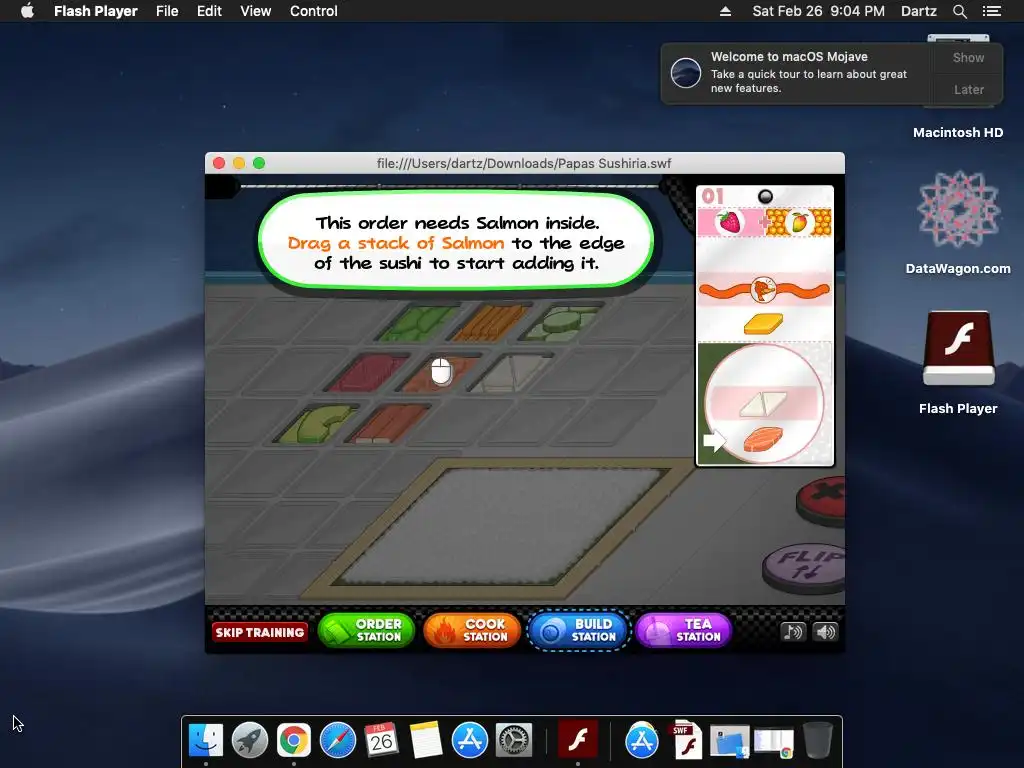Open Notes from the Dock

(x=426, y=741)
